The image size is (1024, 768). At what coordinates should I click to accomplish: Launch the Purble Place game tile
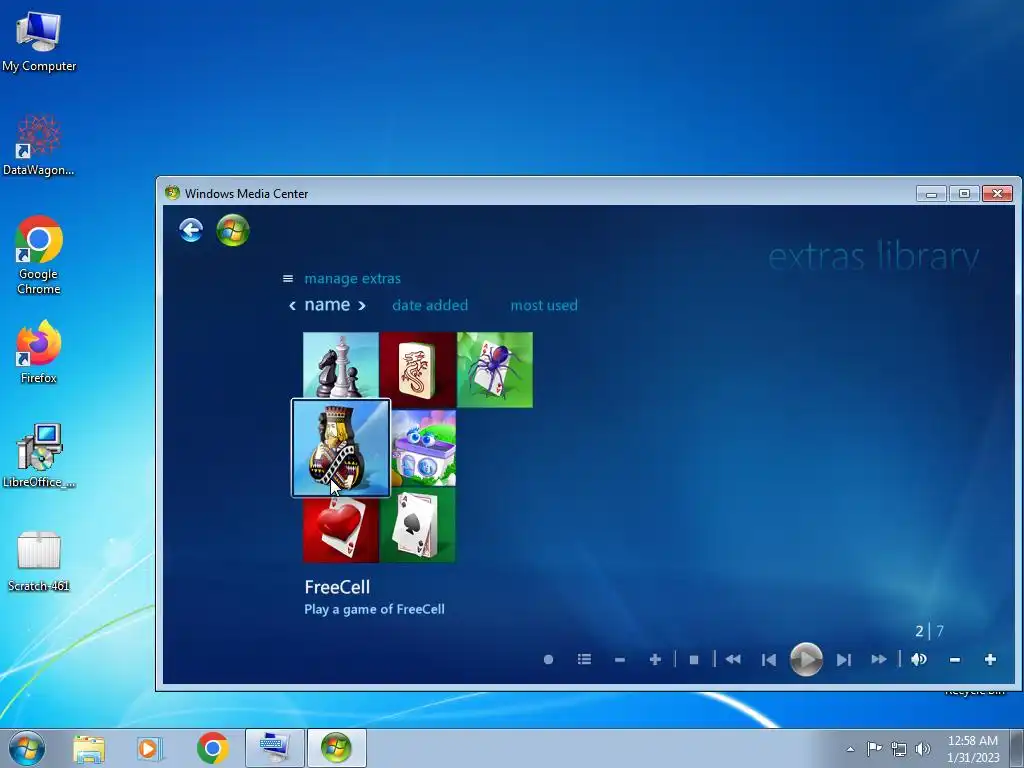[x=424, y=448]
